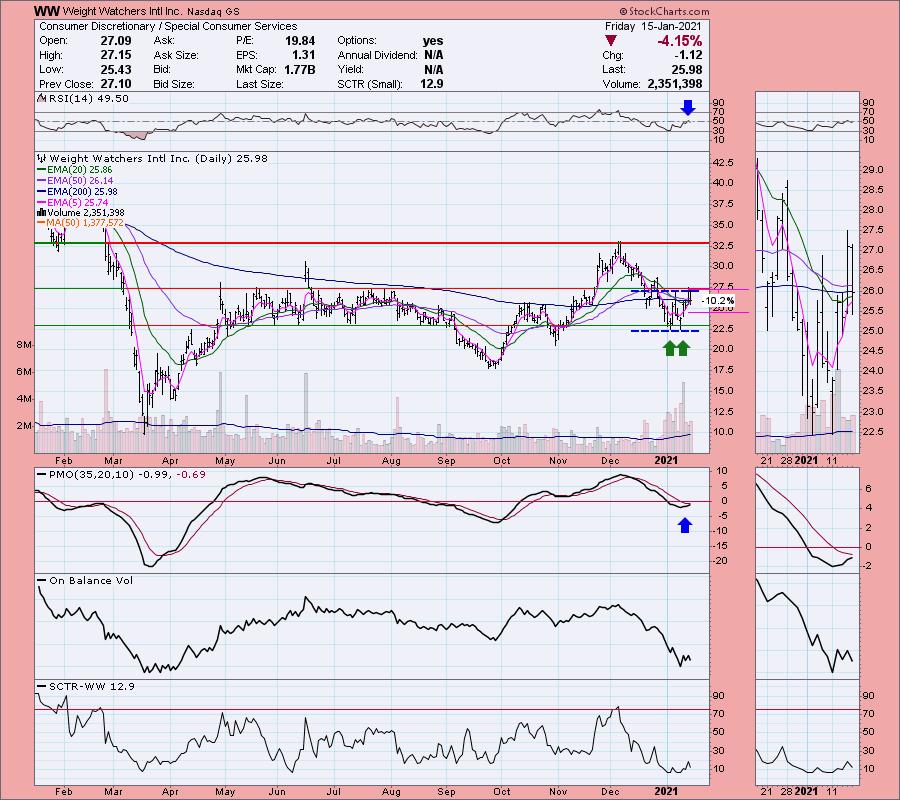The image size is (900, 800).
Task: Click the magenta EMA(5) legend line
Action: [x=41, y=203]
